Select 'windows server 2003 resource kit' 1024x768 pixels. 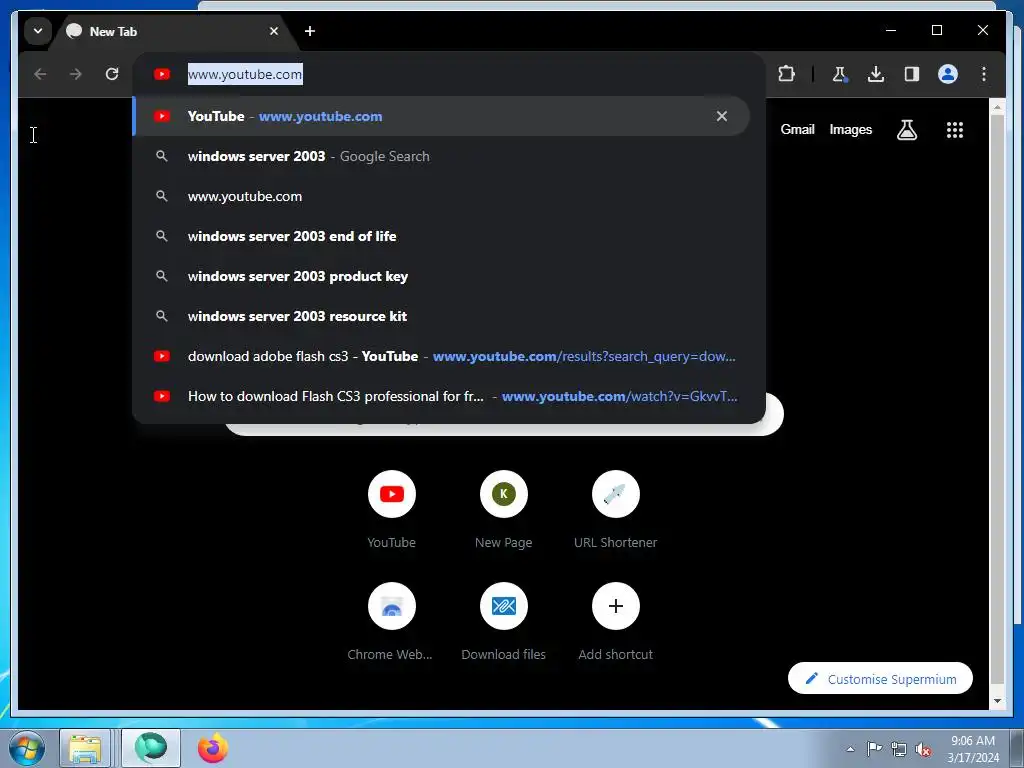tap(441, 316)
